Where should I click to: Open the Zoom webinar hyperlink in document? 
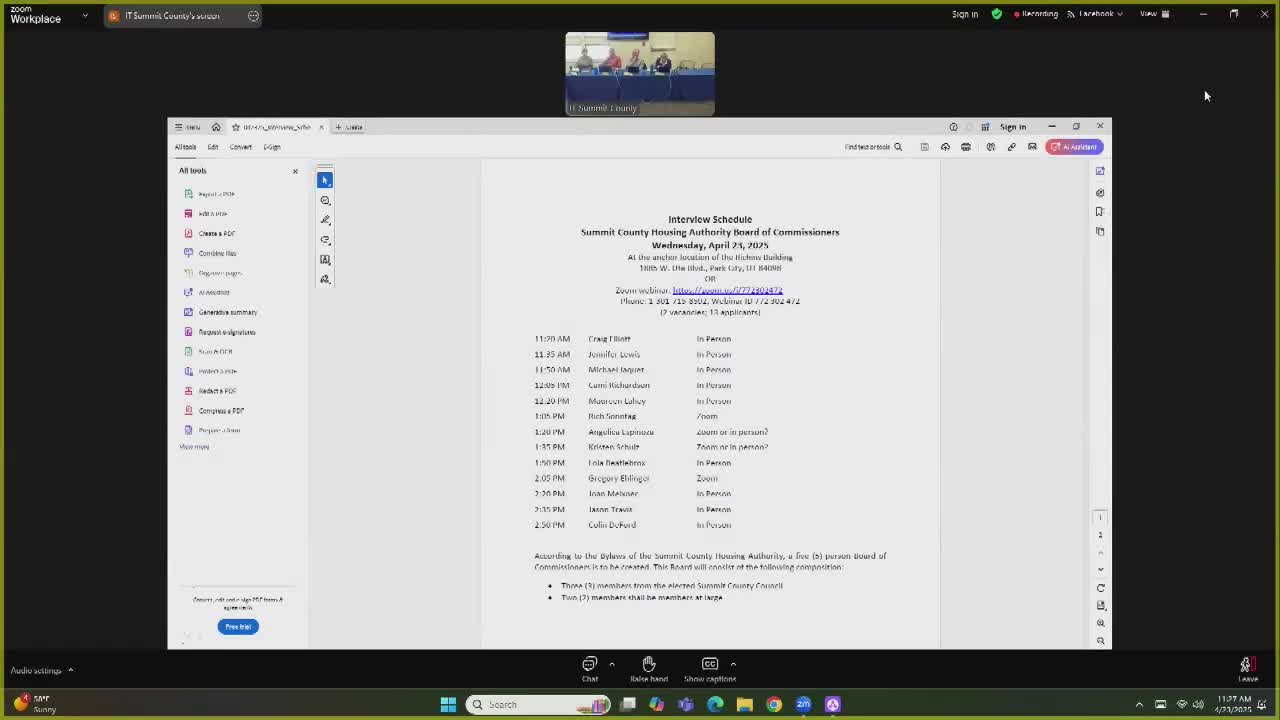727,290
